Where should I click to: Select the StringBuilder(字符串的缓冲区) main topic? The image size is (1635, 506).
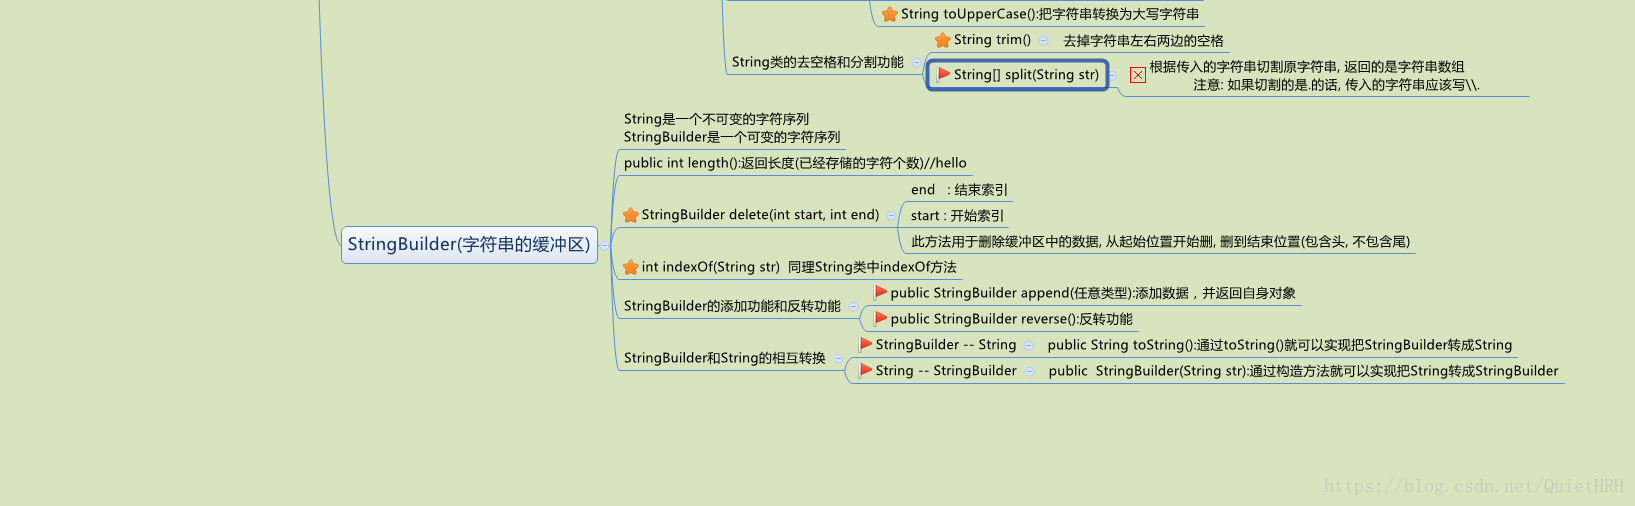(469, 245)
